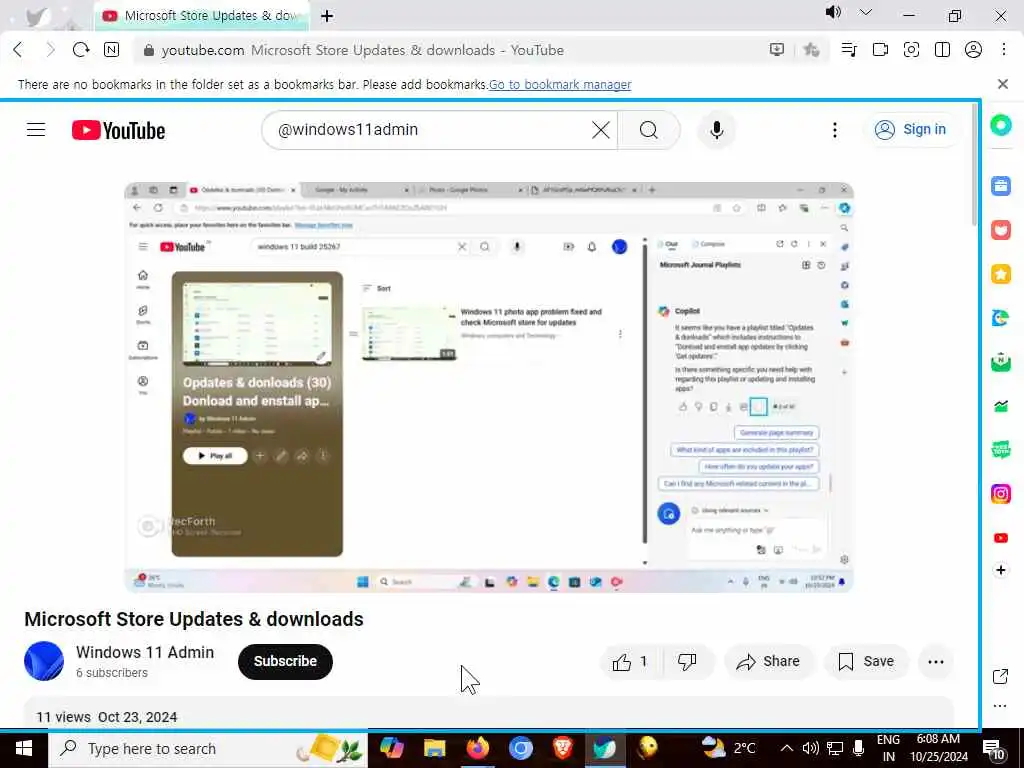Open YouTube sidebar panel icon
Viewport: 1024px width, 768px height.
[x=1001, y=538]
